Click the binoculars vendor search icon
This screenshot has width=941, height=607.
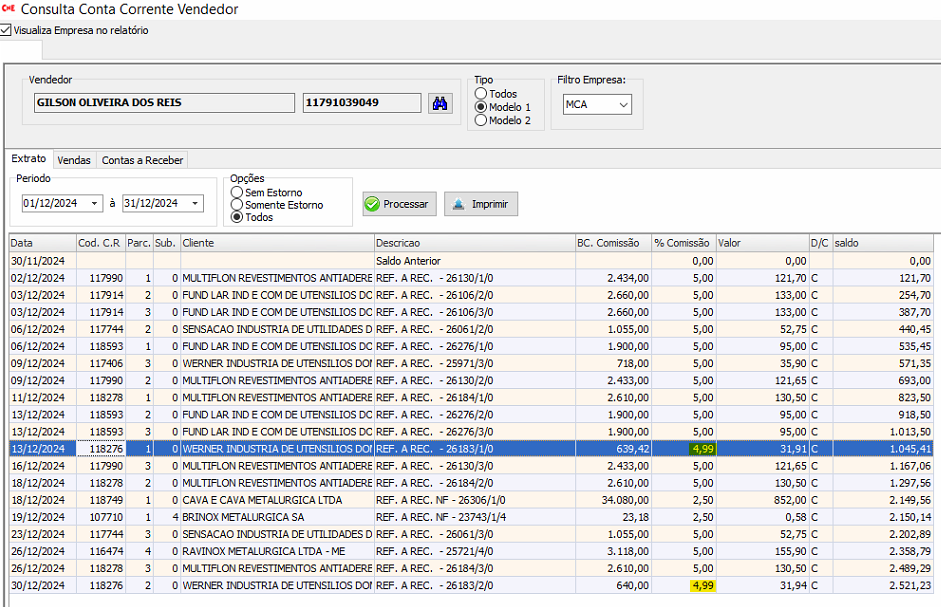(x=439, y=103)
